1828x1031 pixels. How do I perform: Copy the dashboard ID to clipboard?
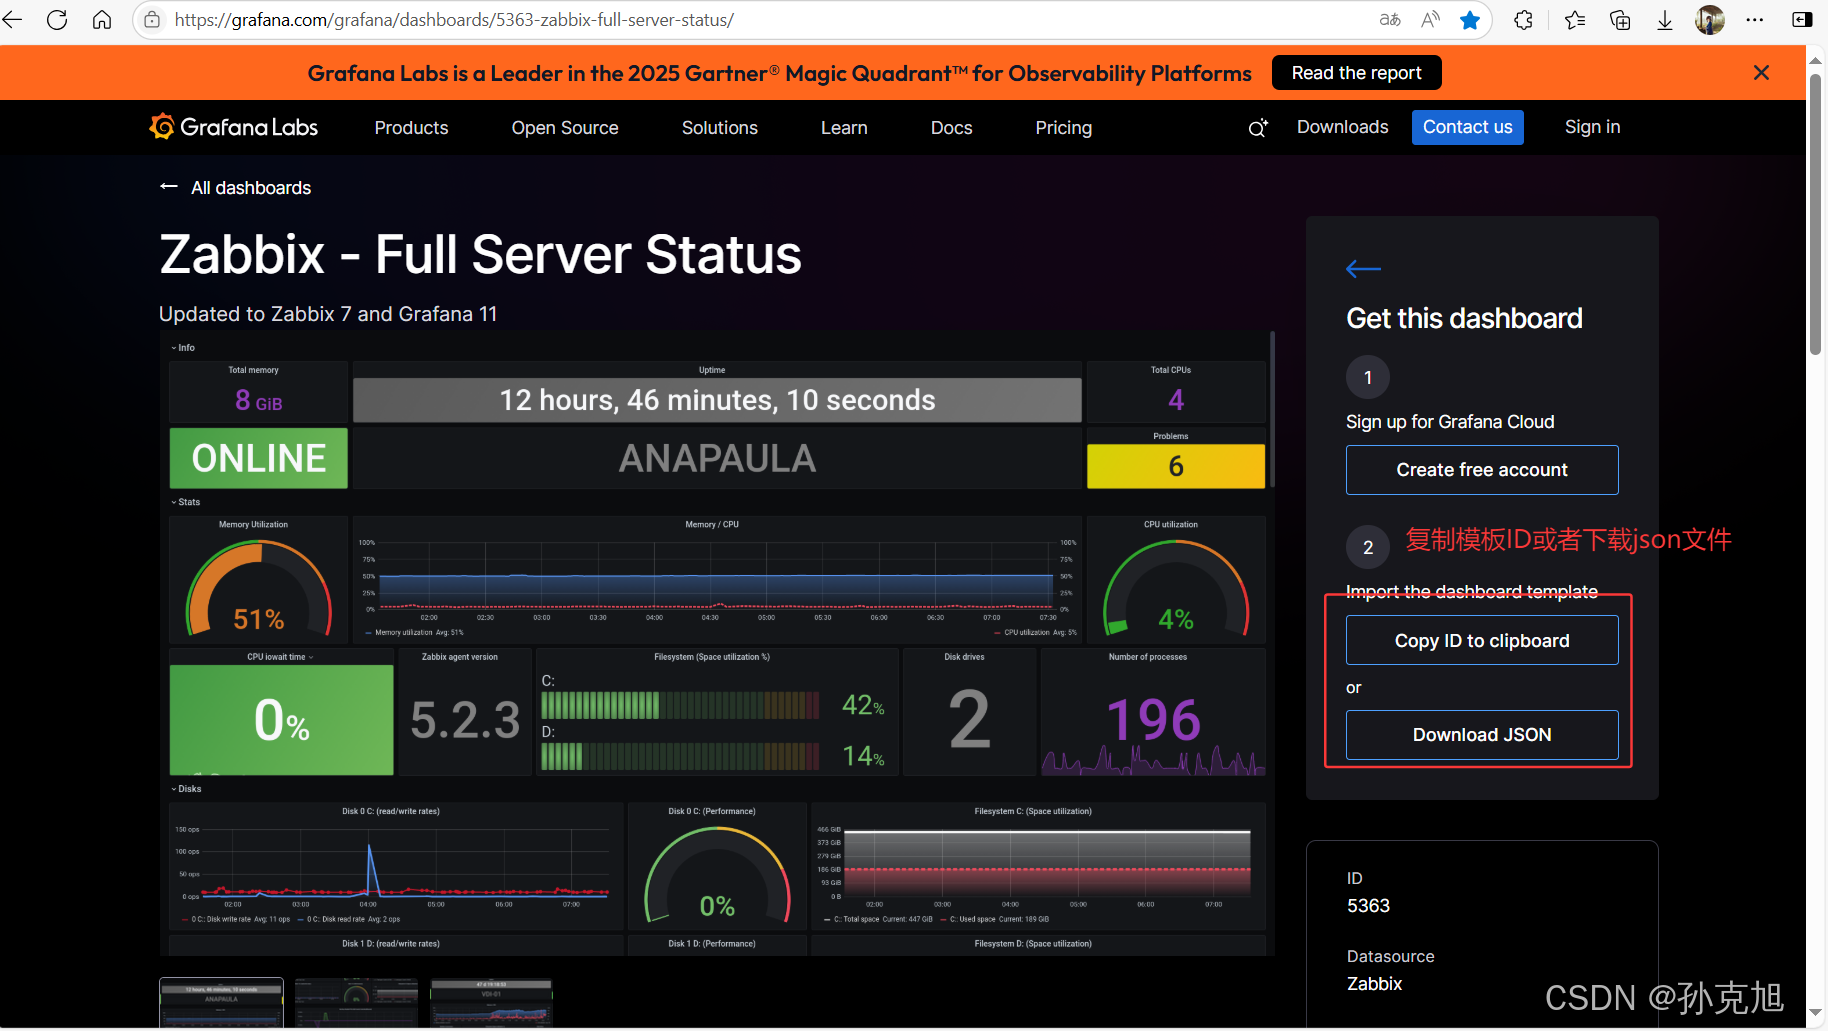click(1482, 641)
